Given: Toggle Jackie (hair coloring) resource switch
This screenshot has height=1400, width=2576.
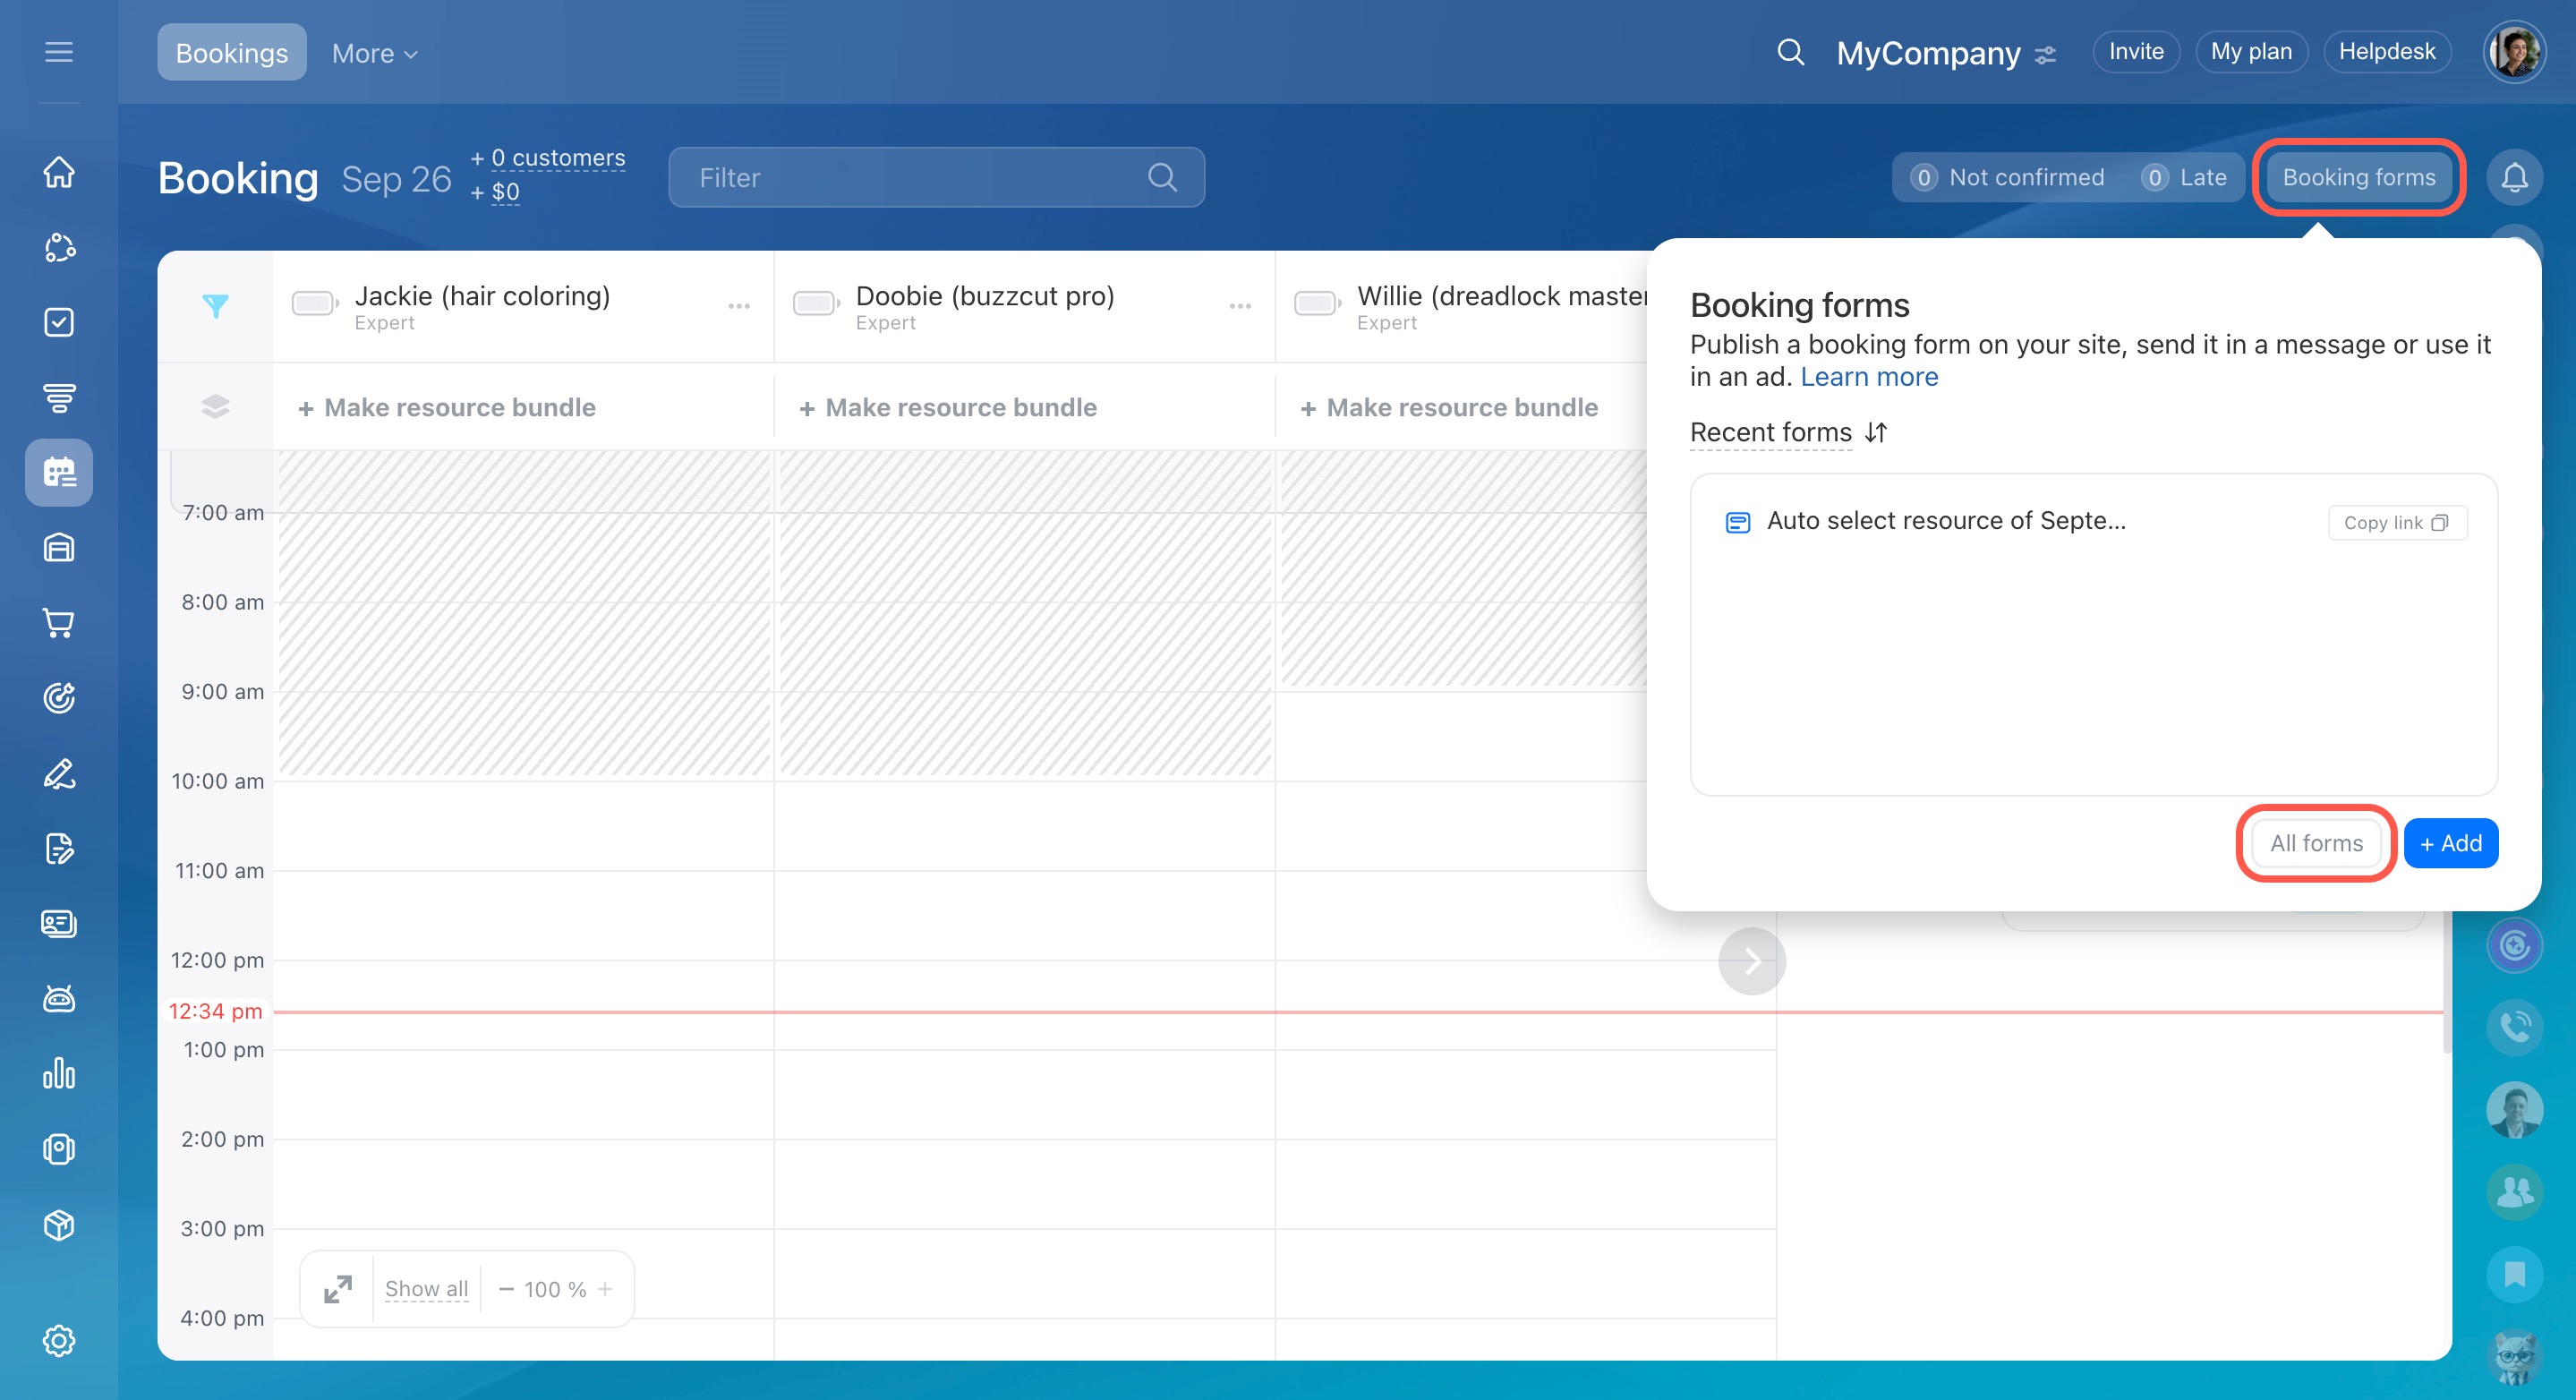Looking at the screenshot, I should pyautogui.click(x=314, y=303).
